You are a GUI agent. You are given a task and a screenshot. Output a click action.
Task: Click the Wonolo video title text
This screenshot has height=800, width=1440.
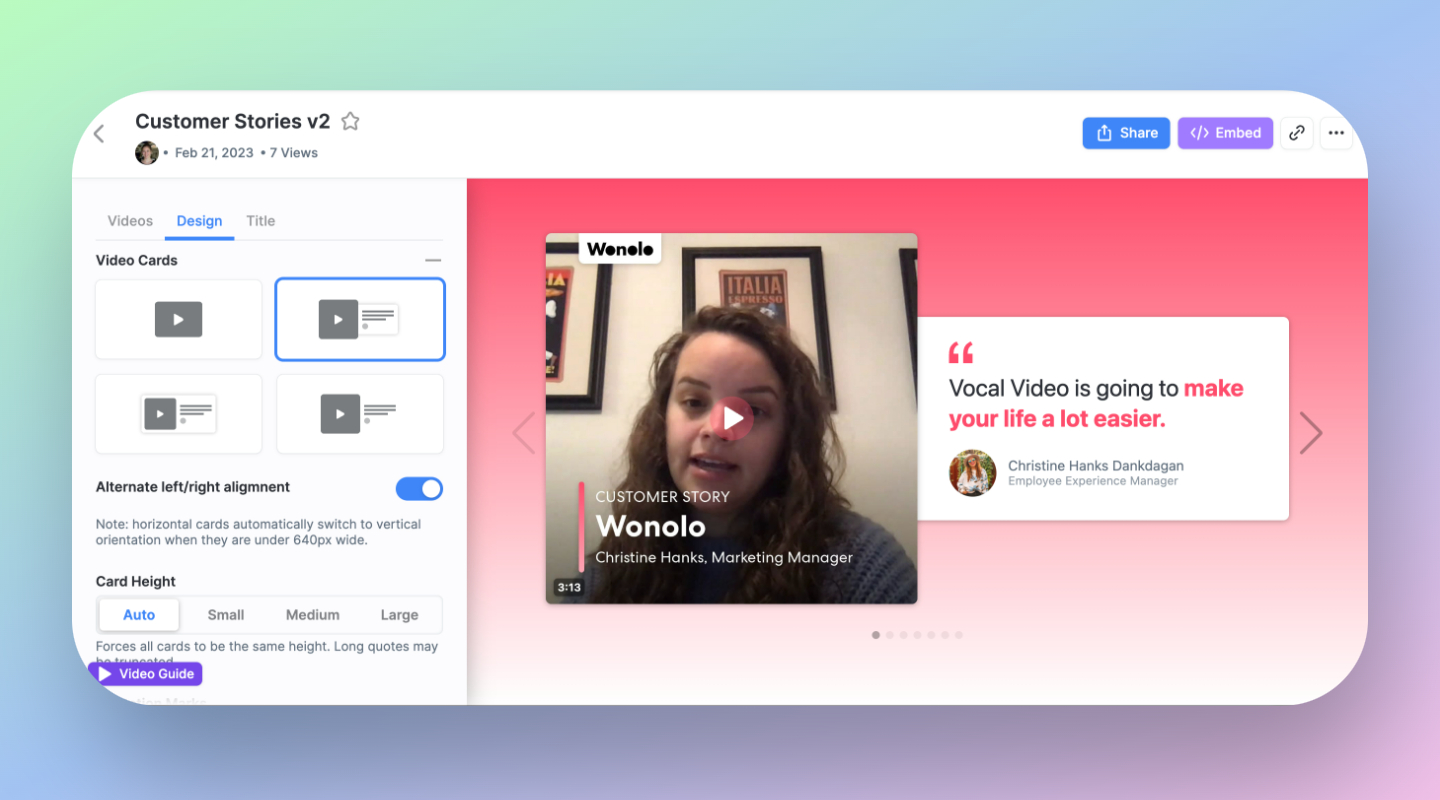click(650, 526)
